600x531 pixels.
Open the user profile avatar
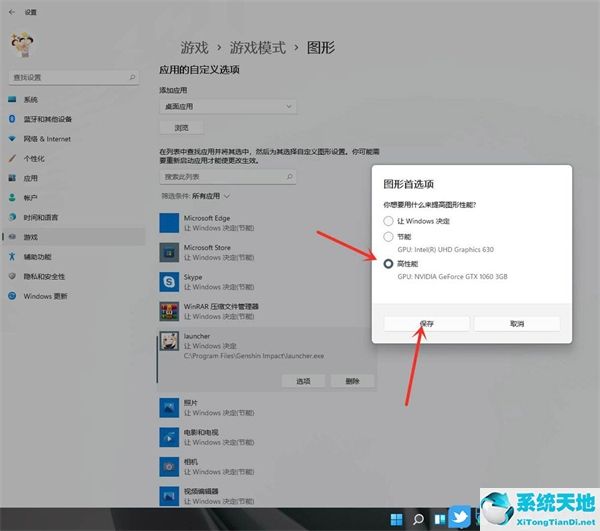pyautogui.click(x=23, y=45)
